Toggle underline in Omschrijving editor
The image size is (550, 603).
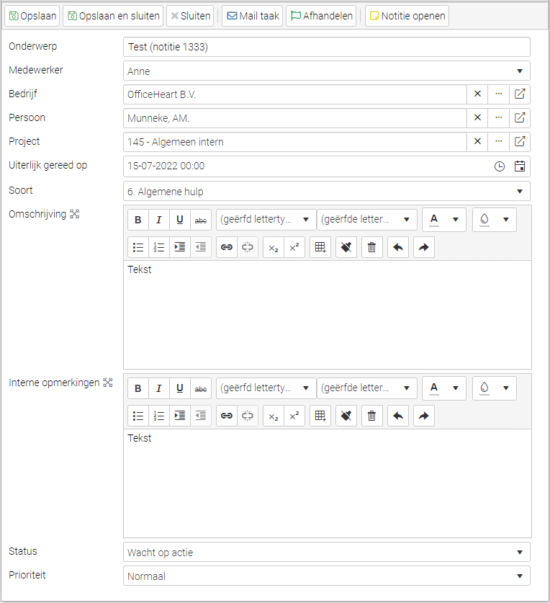[x=180, y=220]
